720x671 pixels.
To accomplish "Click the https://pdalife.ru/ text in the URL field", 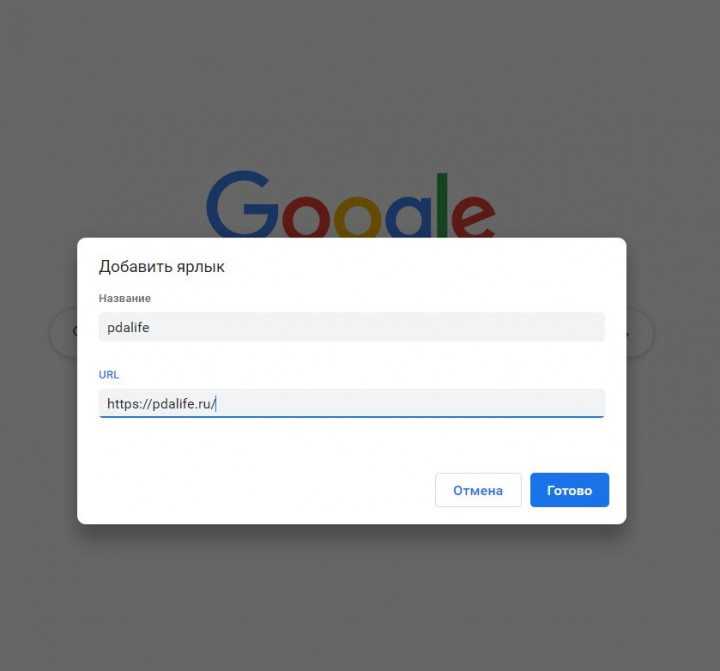I will 161,404.
